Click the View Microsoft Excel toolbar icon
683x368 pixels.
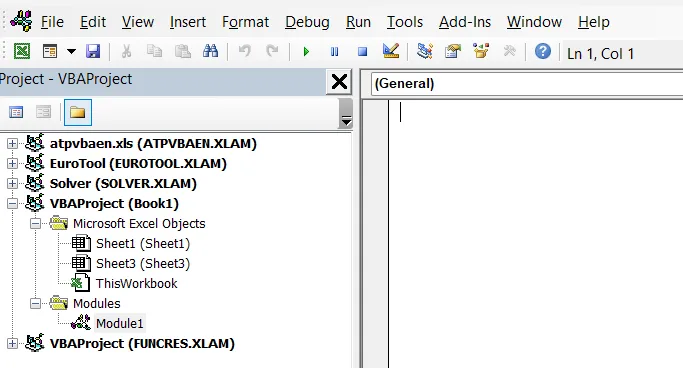(22, 51)
